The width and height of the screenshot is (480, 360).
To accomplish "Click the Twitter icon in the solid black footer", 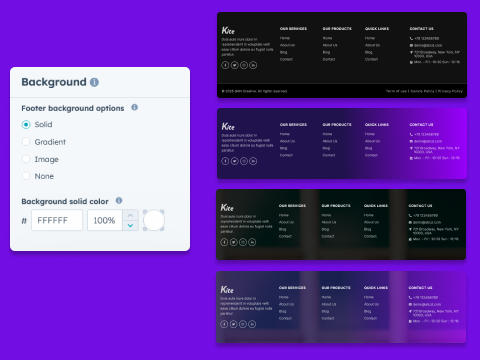I will (235, 65).
